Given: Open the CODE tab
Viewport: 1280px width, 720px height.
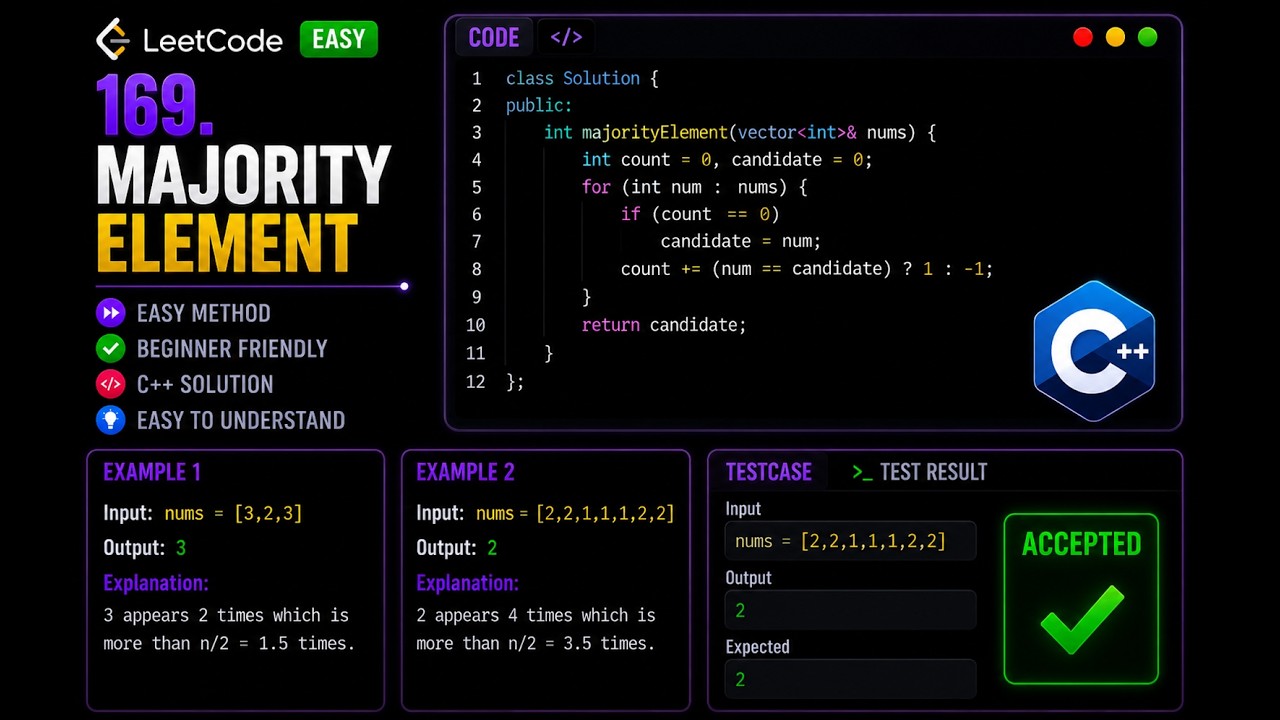Looking at the screenshot, I should click(494, 38).
